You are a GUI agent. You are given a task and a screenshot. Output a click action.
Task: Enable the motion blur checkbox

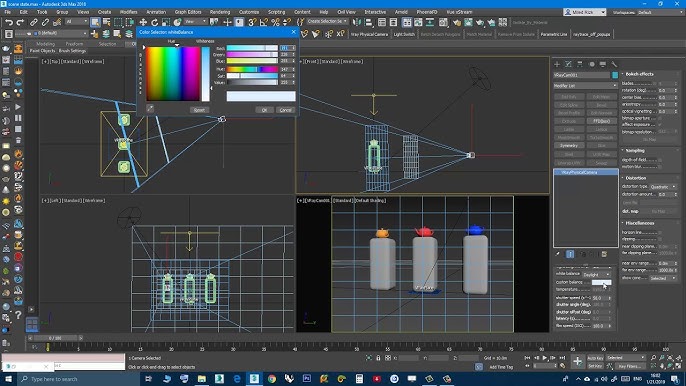660,166
